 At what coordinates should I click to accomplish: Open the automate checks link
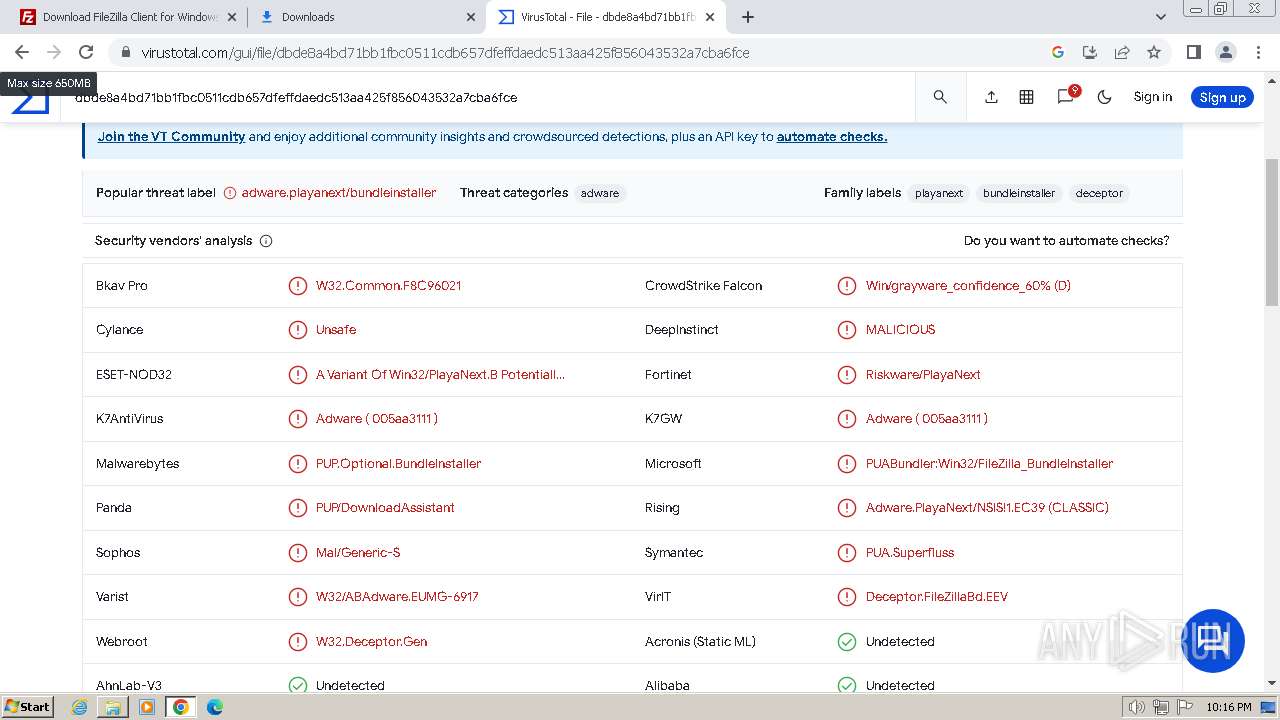point(832,137)
